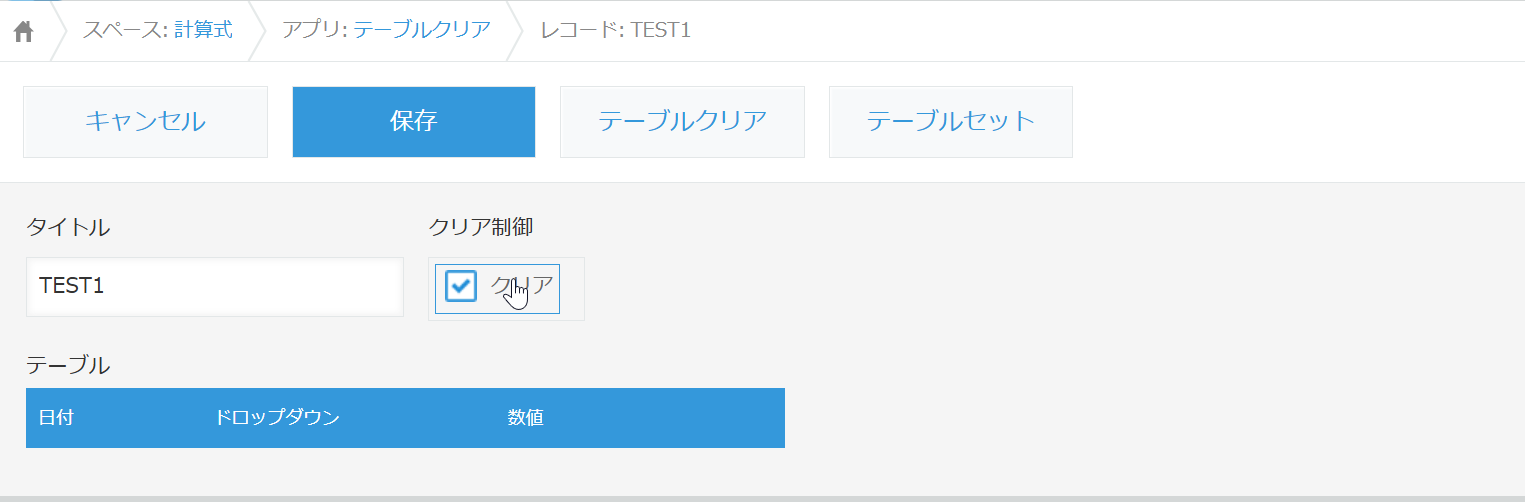Uncheck the クリア checkbox box
The image size is (1525, 502).
click(x=460, y=286)
